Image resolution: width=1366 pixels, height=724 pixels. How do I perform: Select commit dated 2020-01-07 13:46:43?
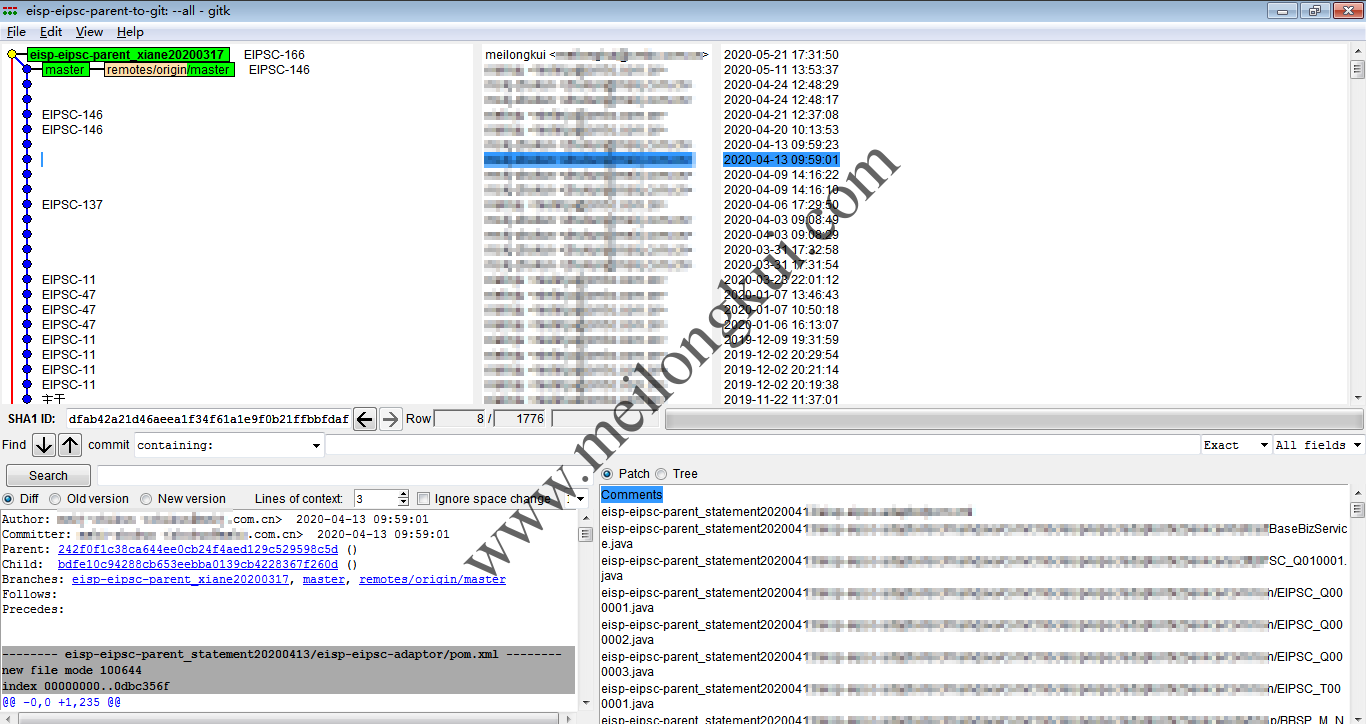[x=781, y=295]
